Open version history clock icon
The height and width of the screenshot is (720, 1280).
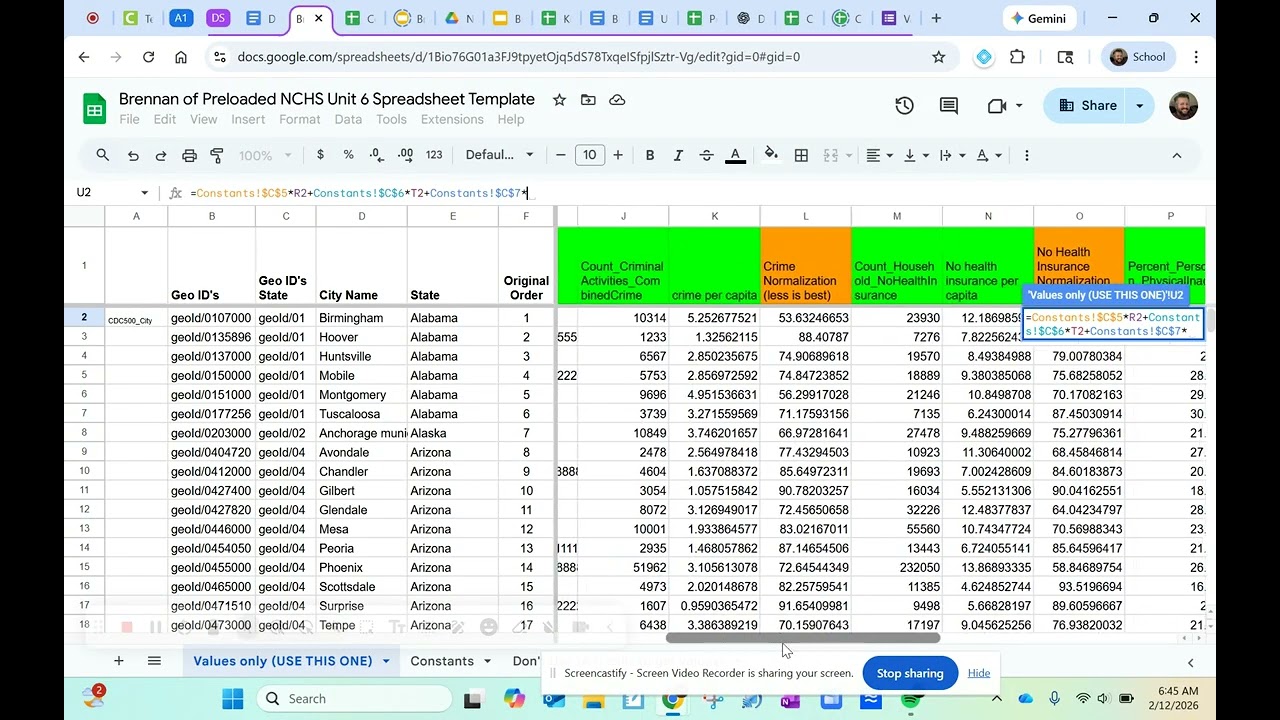pyautogui.click(x=904, y=105)
